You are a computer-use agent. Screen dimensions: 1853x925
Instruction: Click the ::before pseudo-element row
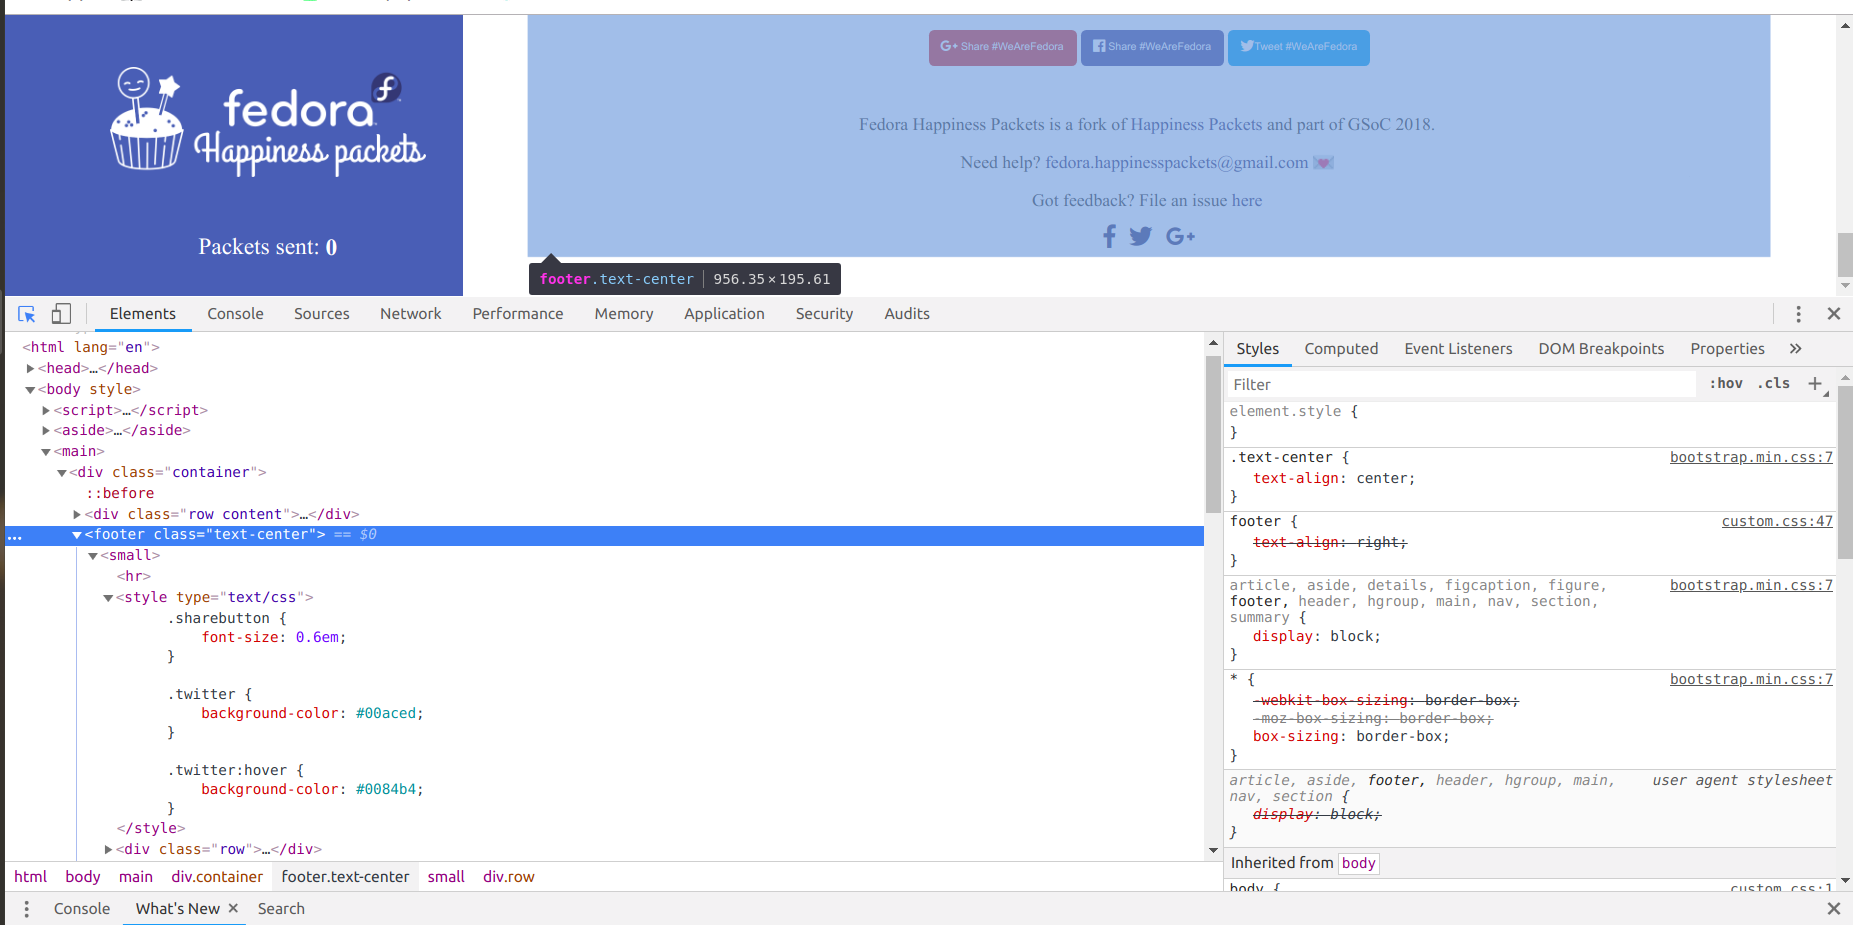tap(120, 494)
